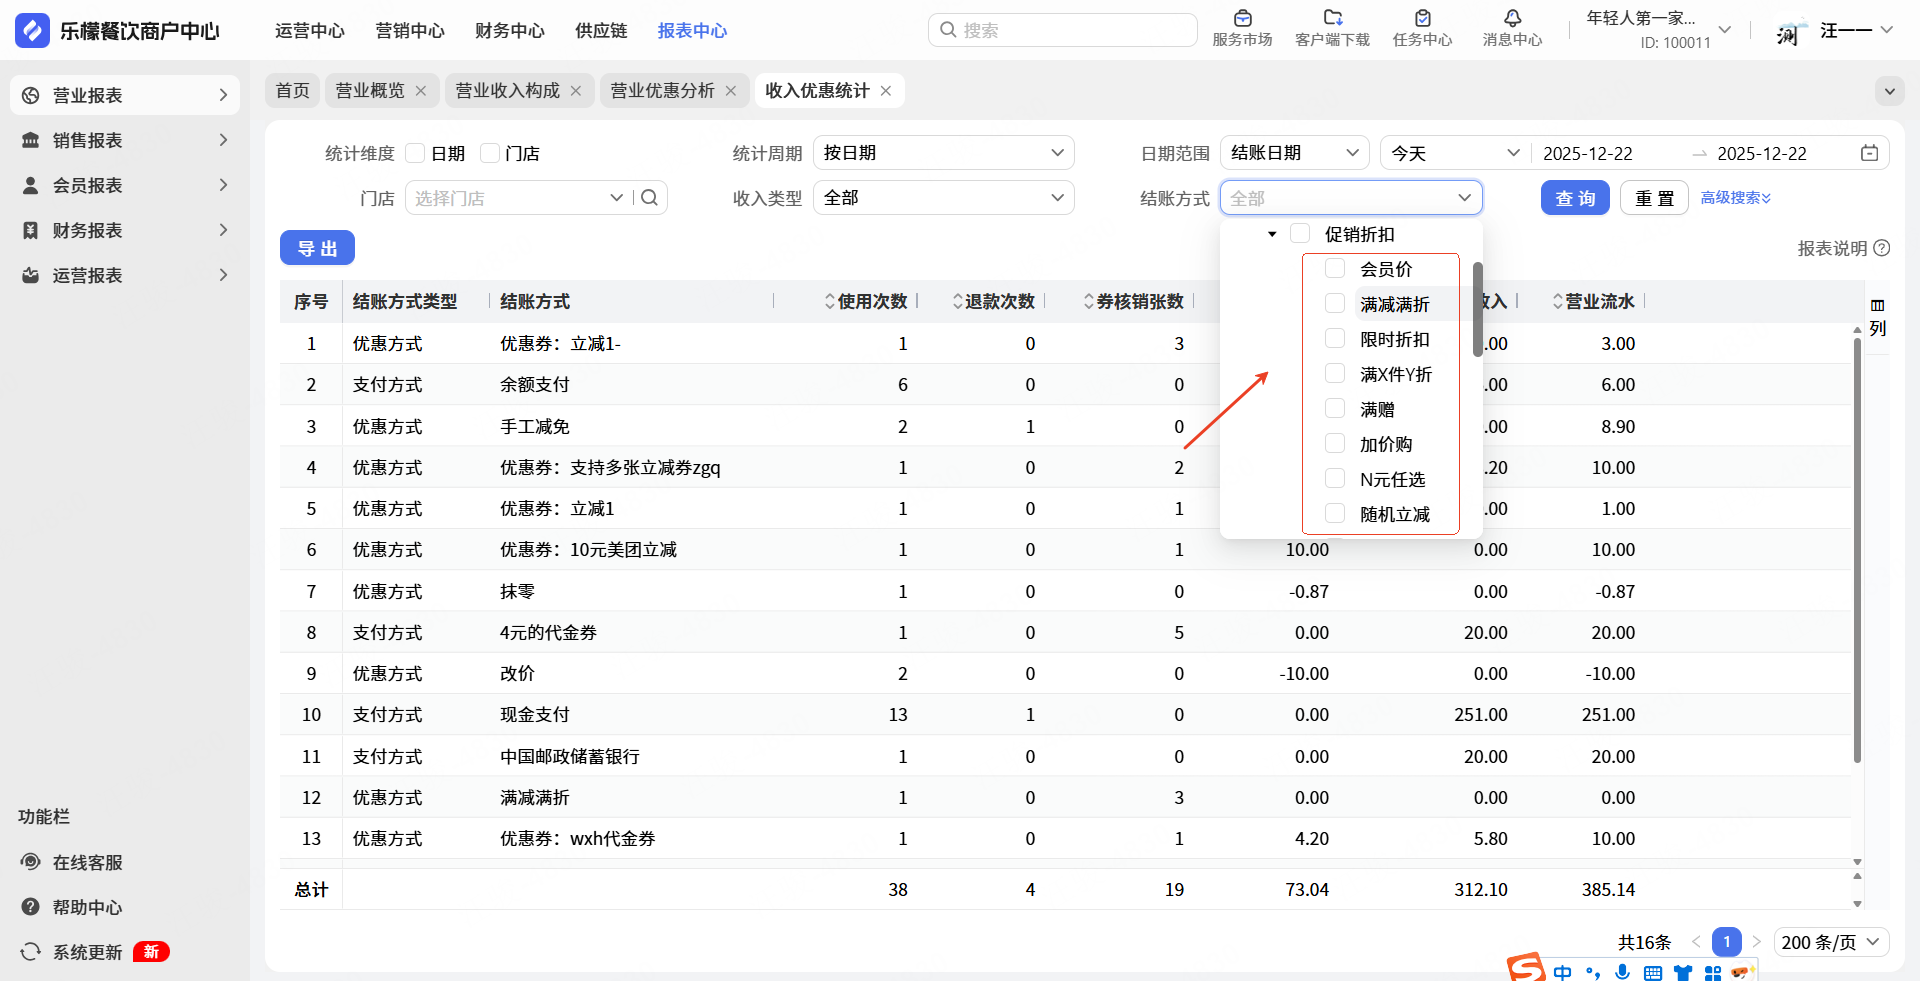Open the 200 条/页 page size dropdown
The height and width of the screenshot is (981, 1920).
(1830, 942)
